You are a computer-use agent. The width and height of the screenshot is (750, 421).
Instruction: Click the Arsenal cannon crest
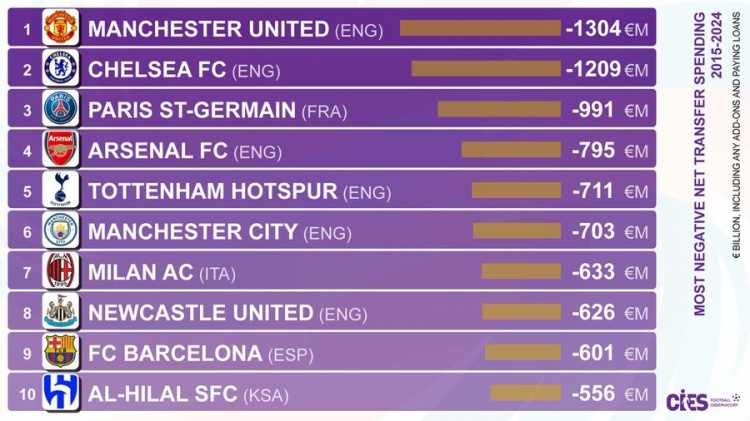point(61,149)
